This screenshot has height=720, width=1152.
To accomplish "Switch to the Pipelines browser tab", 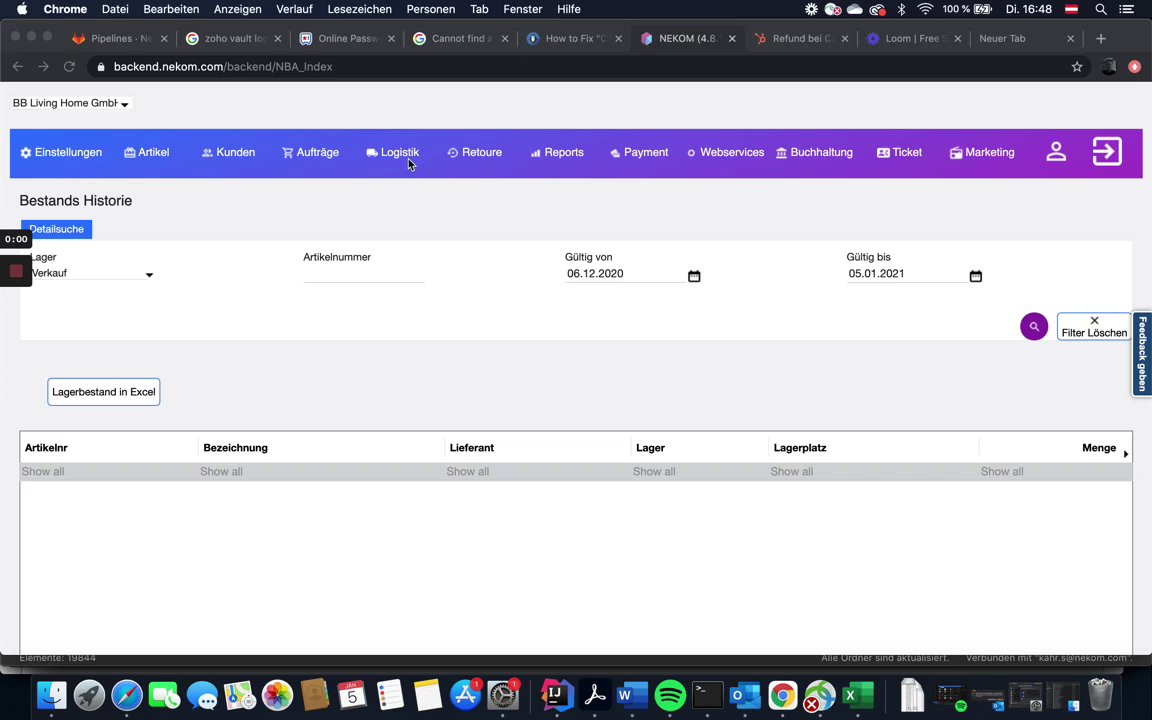I will tap(120, 38).
